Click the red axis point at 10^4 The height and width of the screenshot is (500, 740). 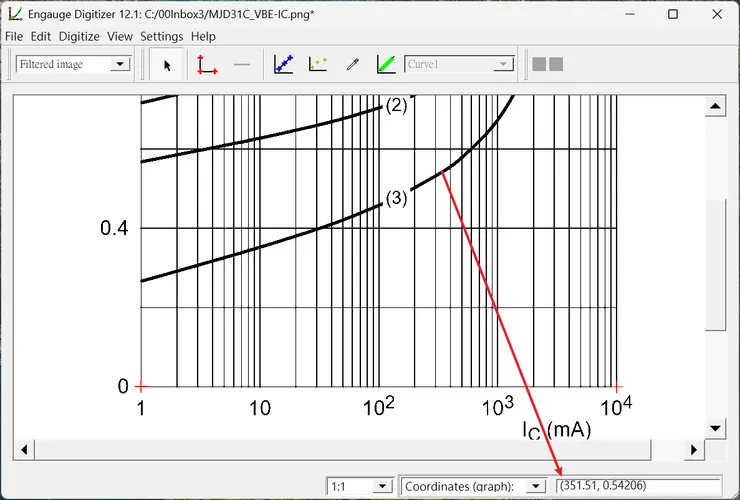point(616,387)
